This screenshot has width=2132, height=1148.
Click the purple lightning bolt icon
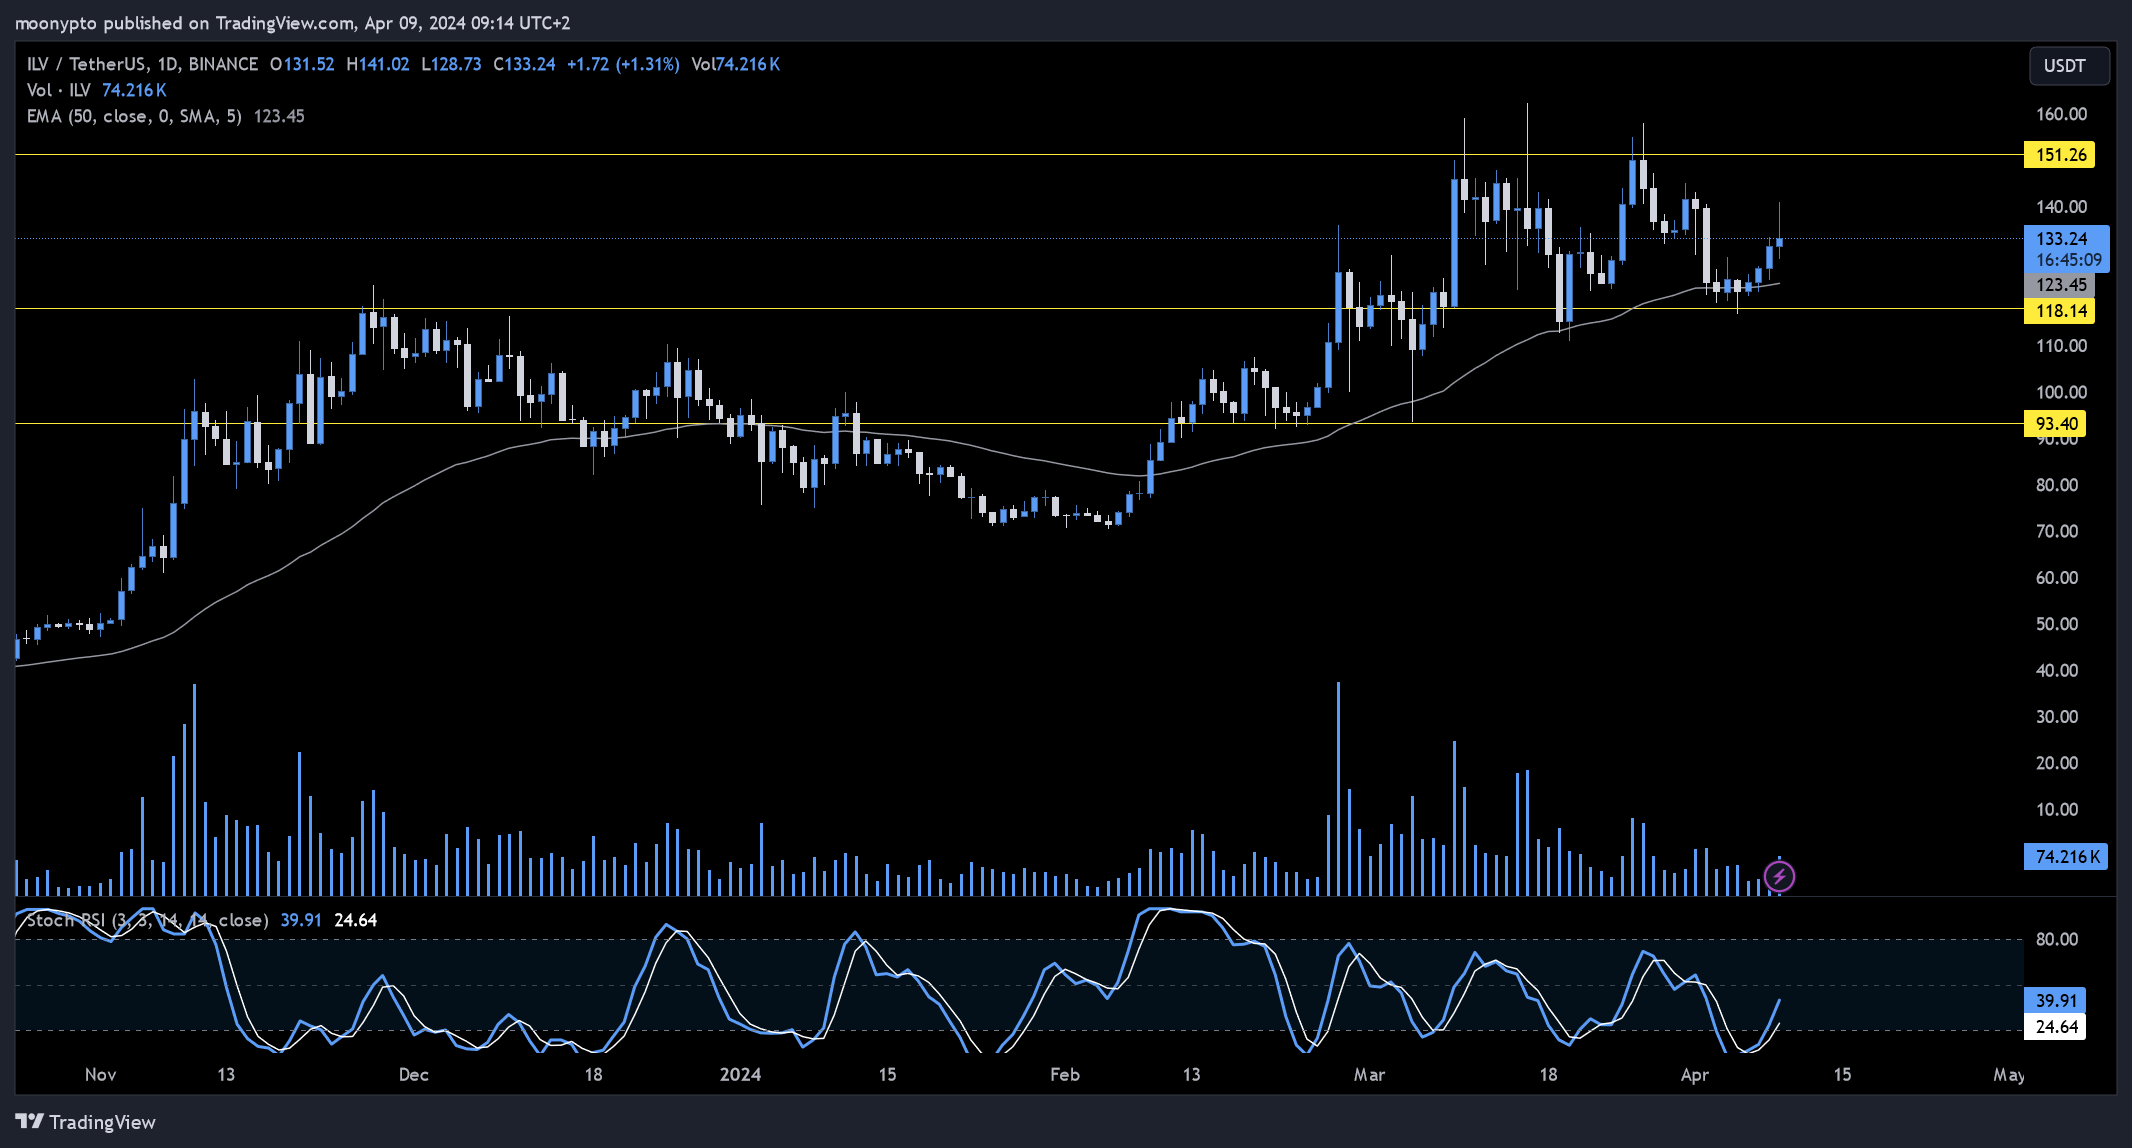pyautogui.click(x=1779, y=877)
